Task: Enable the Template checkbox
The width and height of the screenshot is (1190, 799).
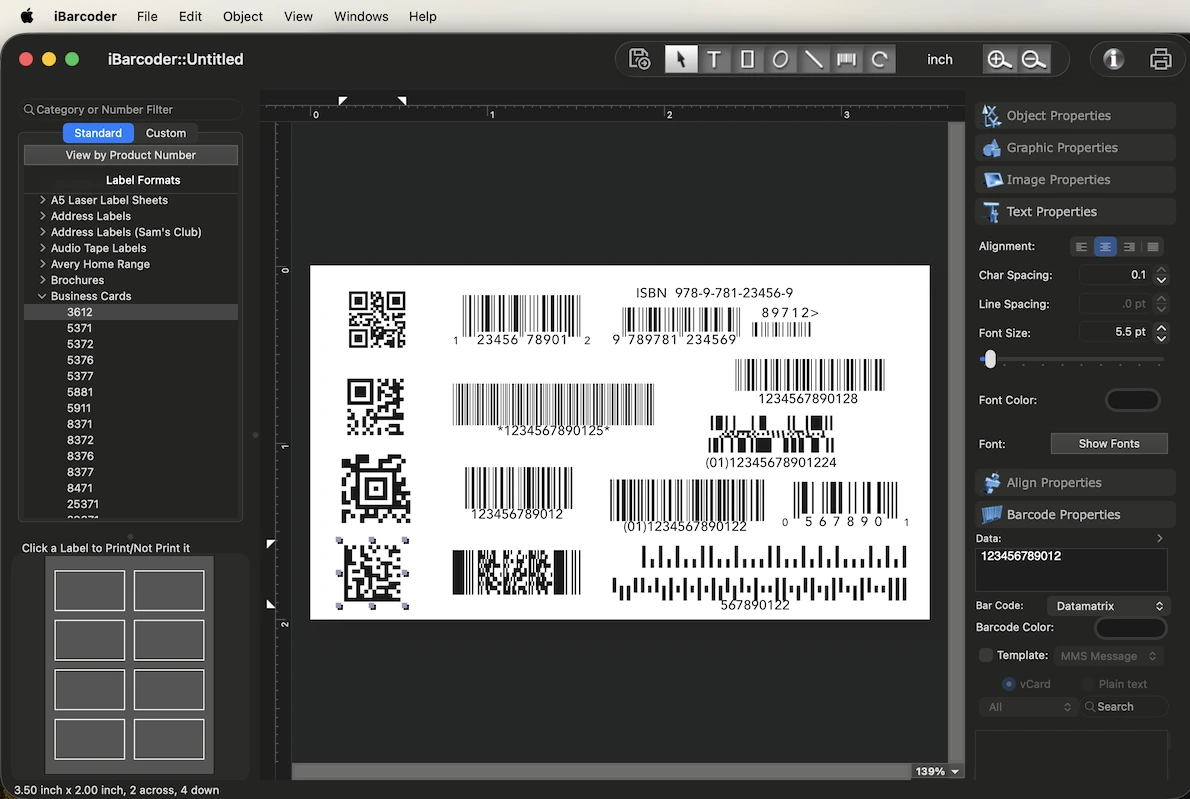Action: tap(986, 655)
